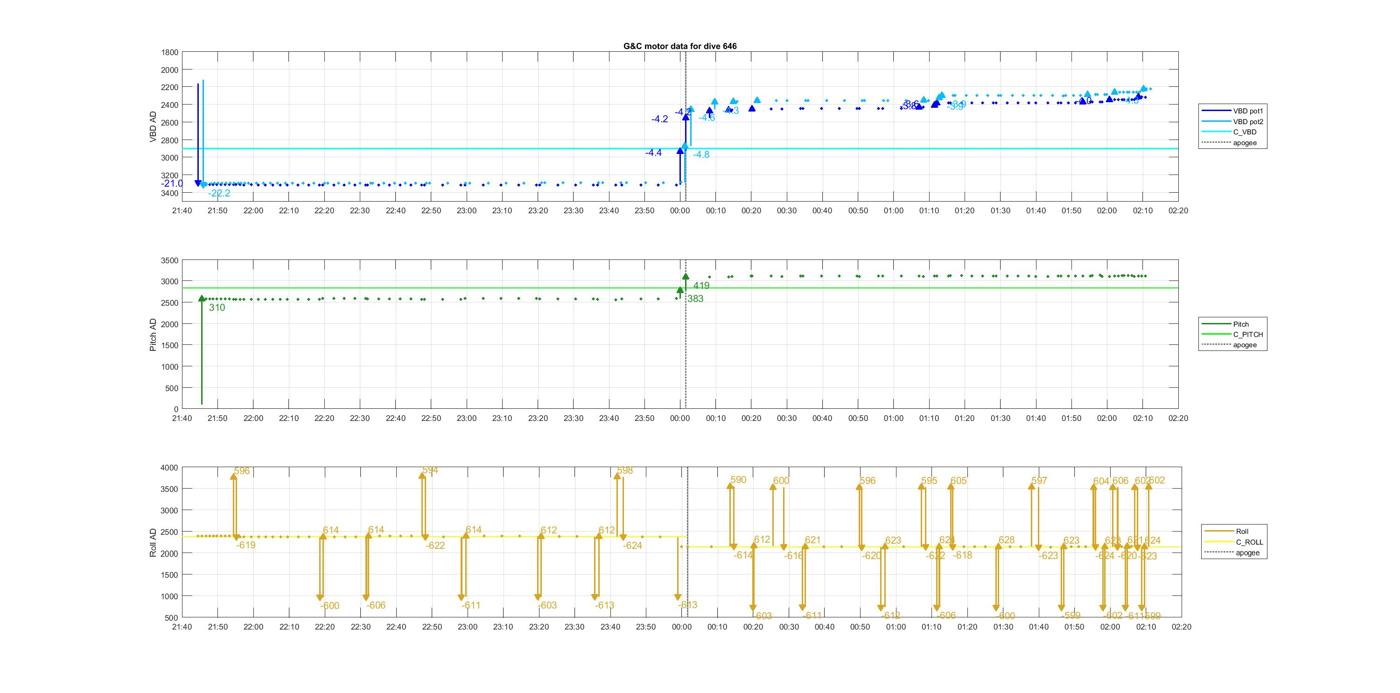Click the '-4.2' VBD data label
Image resolution: width=1400 pixels, height=693 pixels.
pyautogui.click(x=660, y=119)
